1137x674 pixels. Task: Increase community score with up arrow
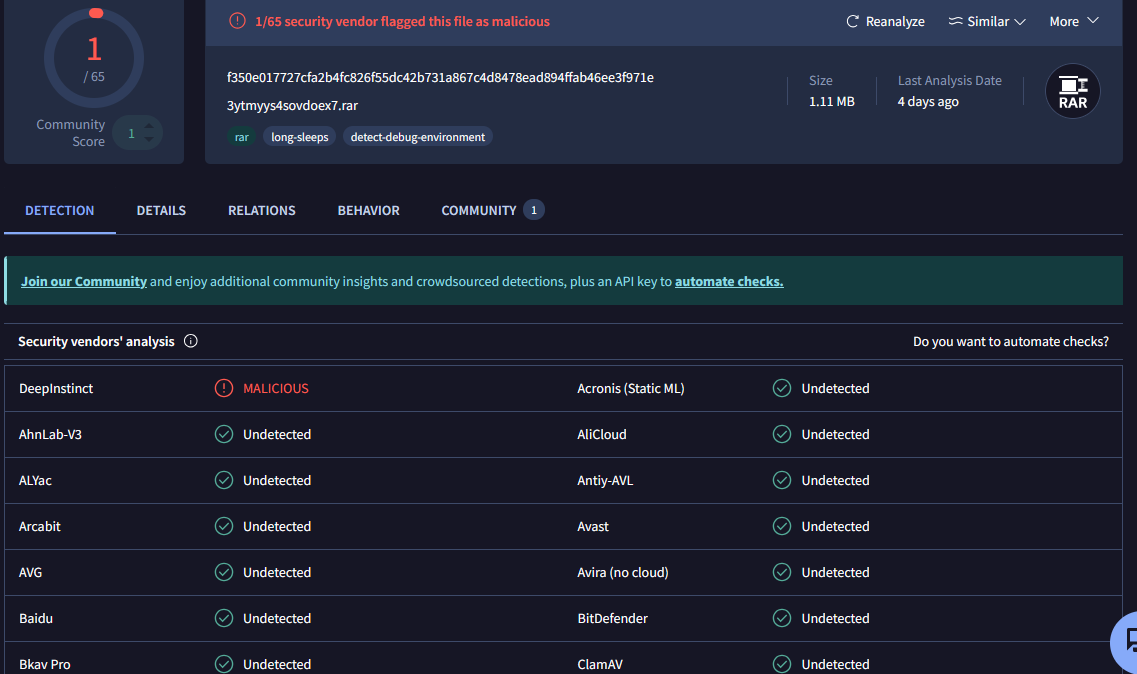click(x=149, y=126)
